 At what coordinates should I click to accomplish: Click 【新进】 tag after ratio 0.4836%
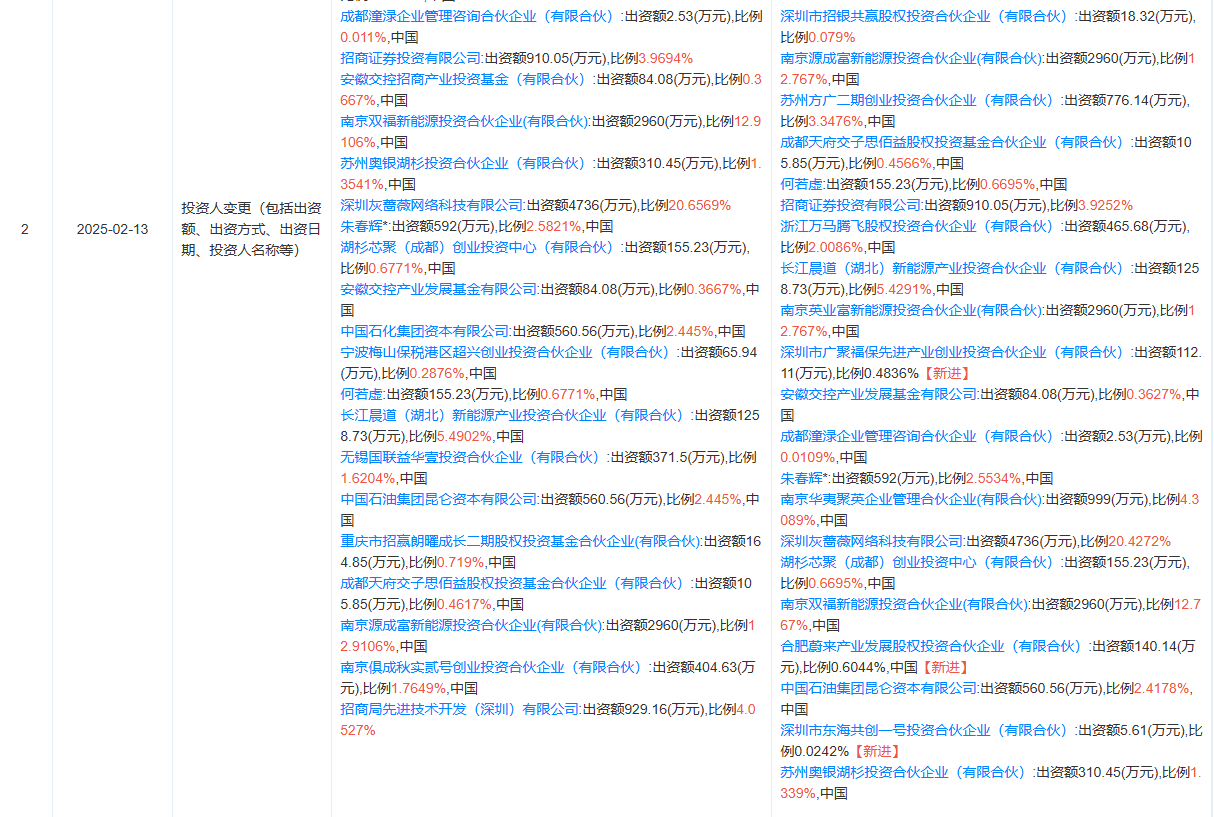946,373
